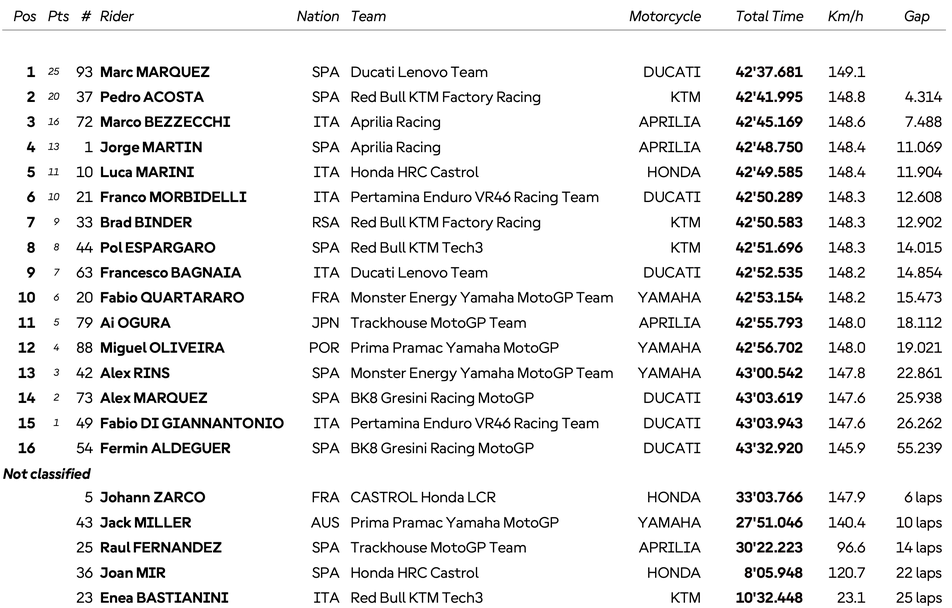This screenshot has width=952, height=608.
Task: Click the Total Time column header
Action: (769, 16)
